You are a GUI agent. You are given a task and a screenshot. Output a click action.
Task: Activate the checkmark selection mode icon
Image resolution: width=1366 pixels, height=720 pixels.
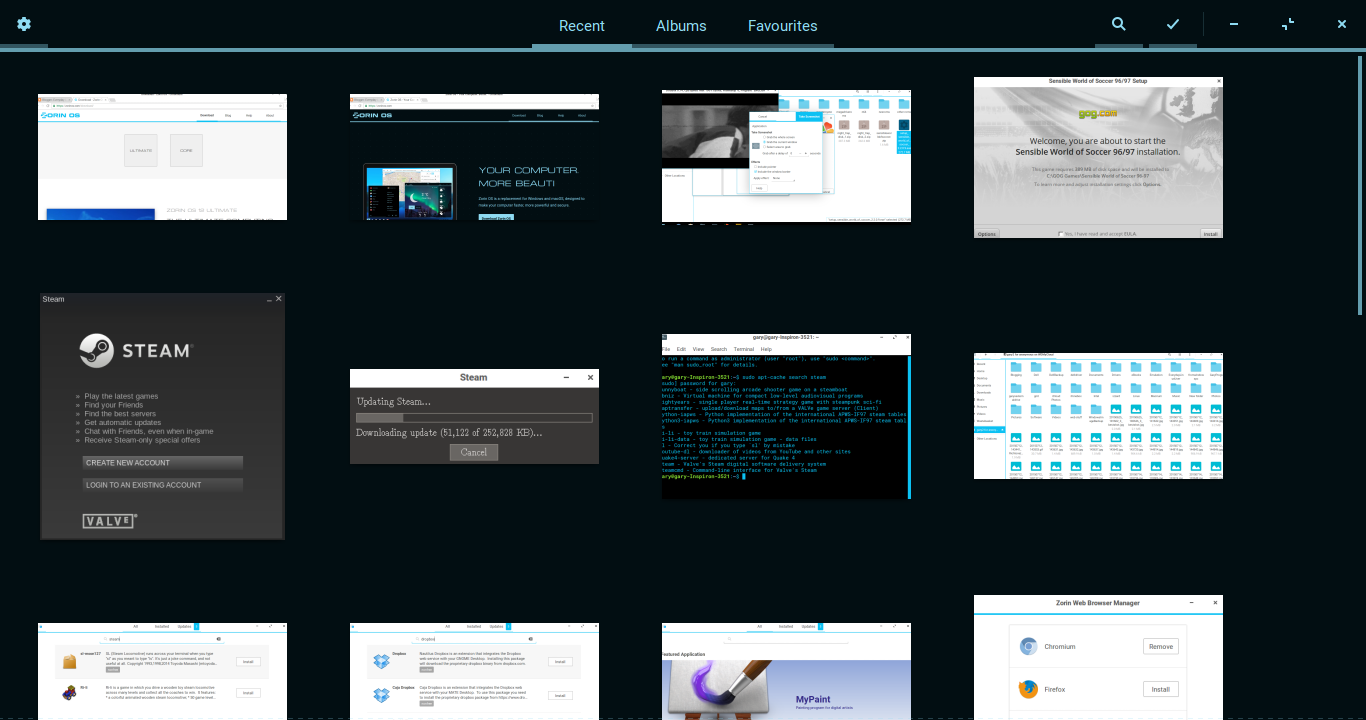[x=1173, y=25]
